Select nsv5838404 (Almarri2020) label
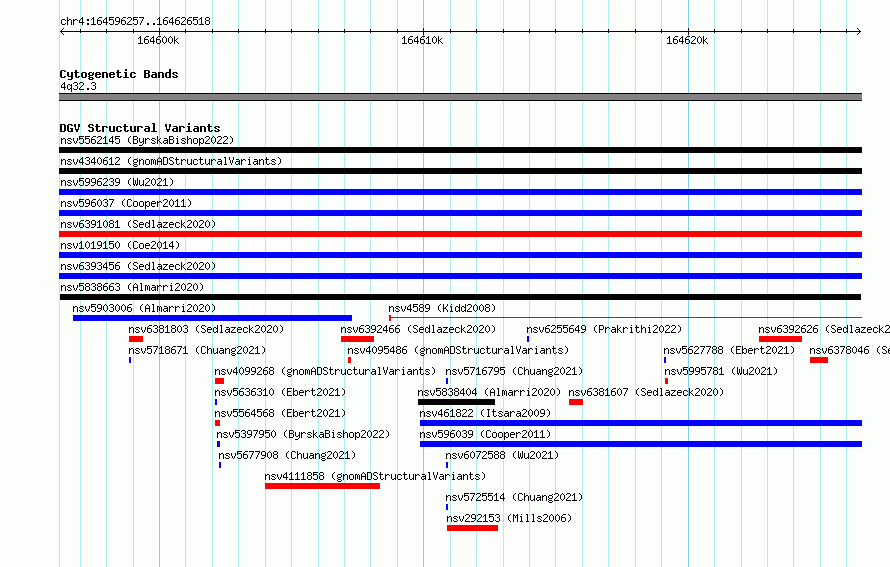This screenshot has height=567, width=890. tap(489, 392)
